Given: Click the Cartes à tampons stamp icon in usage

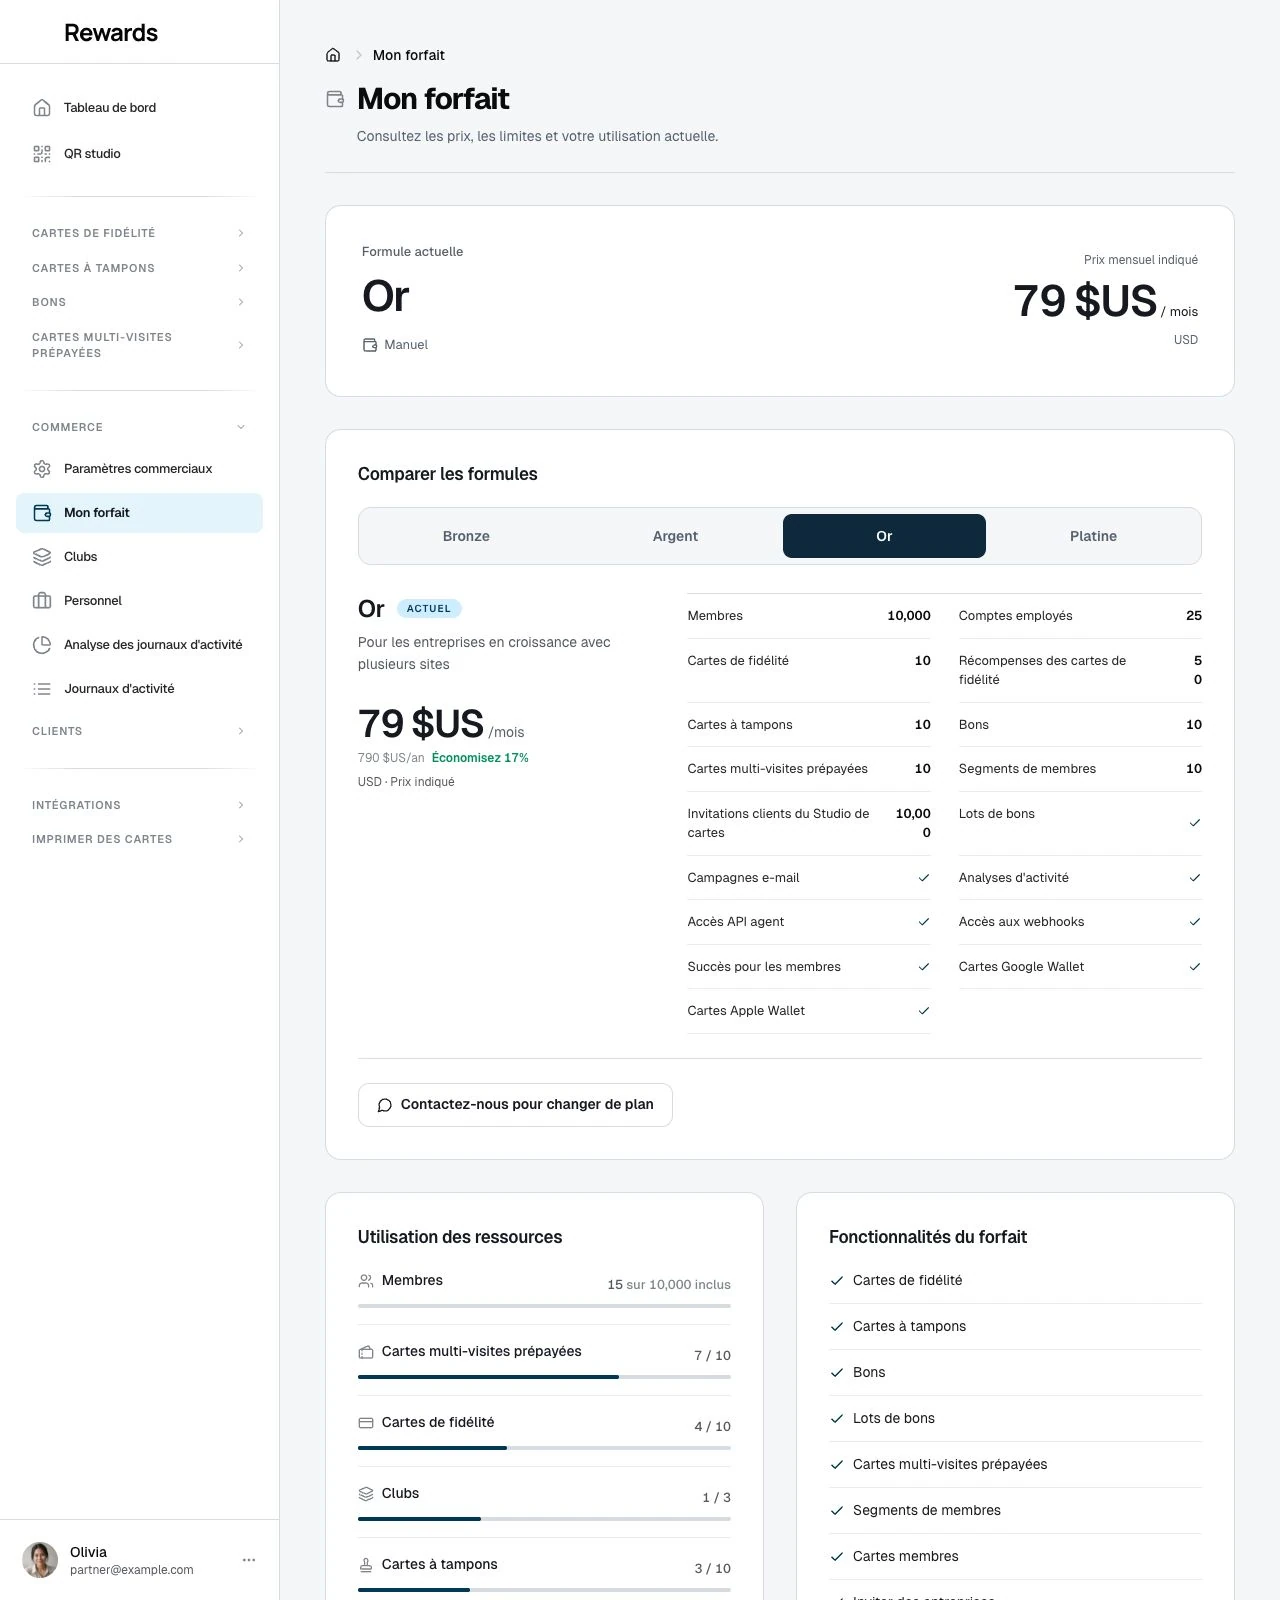Looking at the screenshot, I should (366, 1565).
